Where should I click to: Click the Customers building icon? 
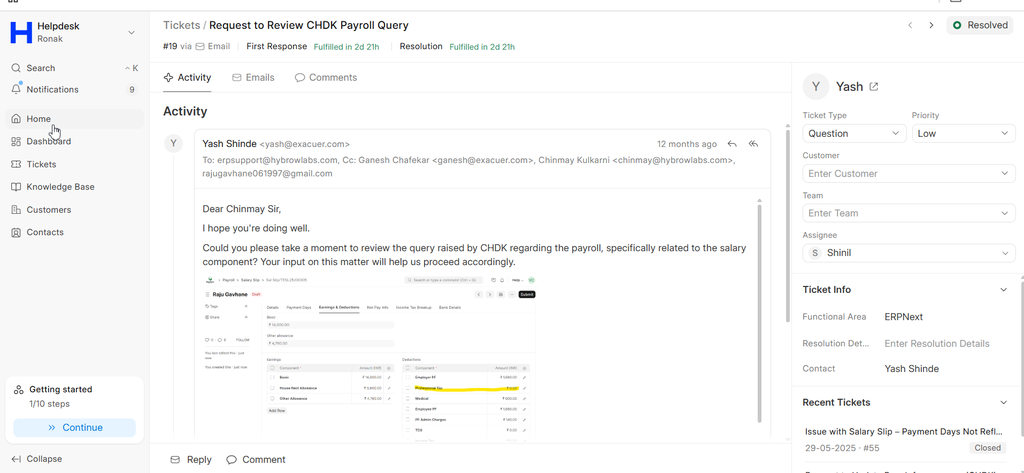pos(16,210)
